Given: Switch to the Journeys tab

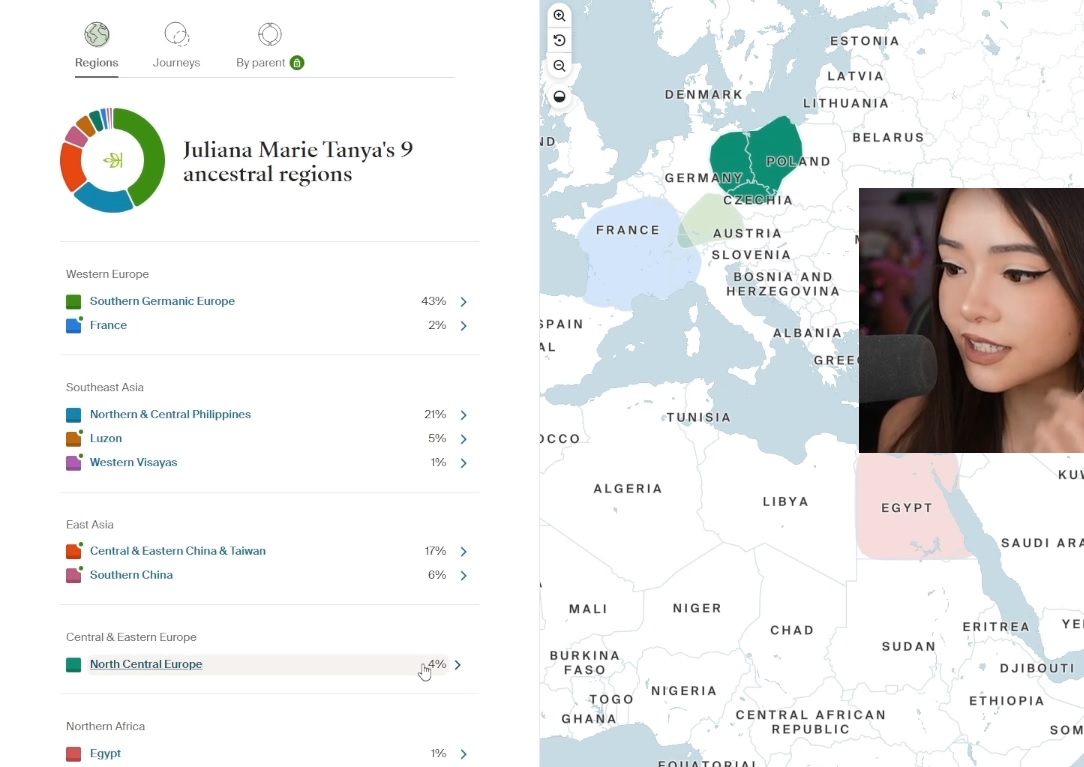Looking at the screenshot, I should [x=176, y=62].
